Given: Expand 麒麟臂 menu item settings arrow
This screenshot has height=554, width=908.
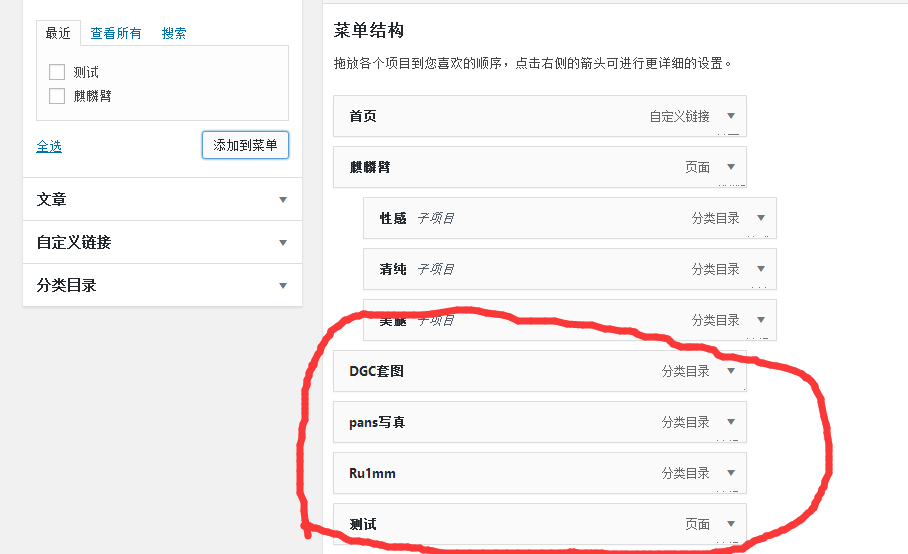Looking at the screenshot, I should (x=731, y=167).
